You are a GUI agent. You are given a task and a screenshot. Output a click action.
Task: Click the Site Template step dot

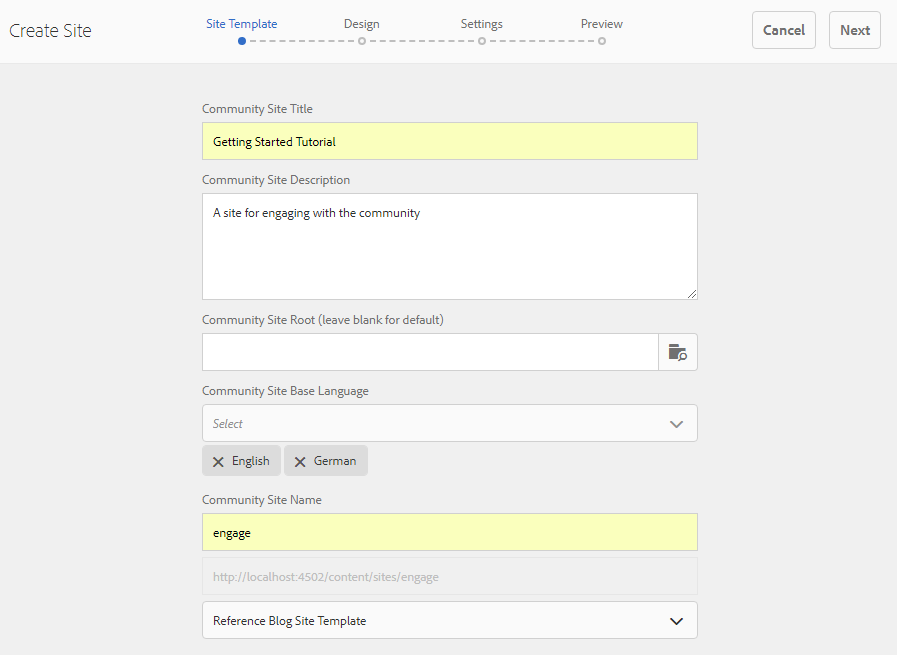pyautogui.click(x=242, y=41)
